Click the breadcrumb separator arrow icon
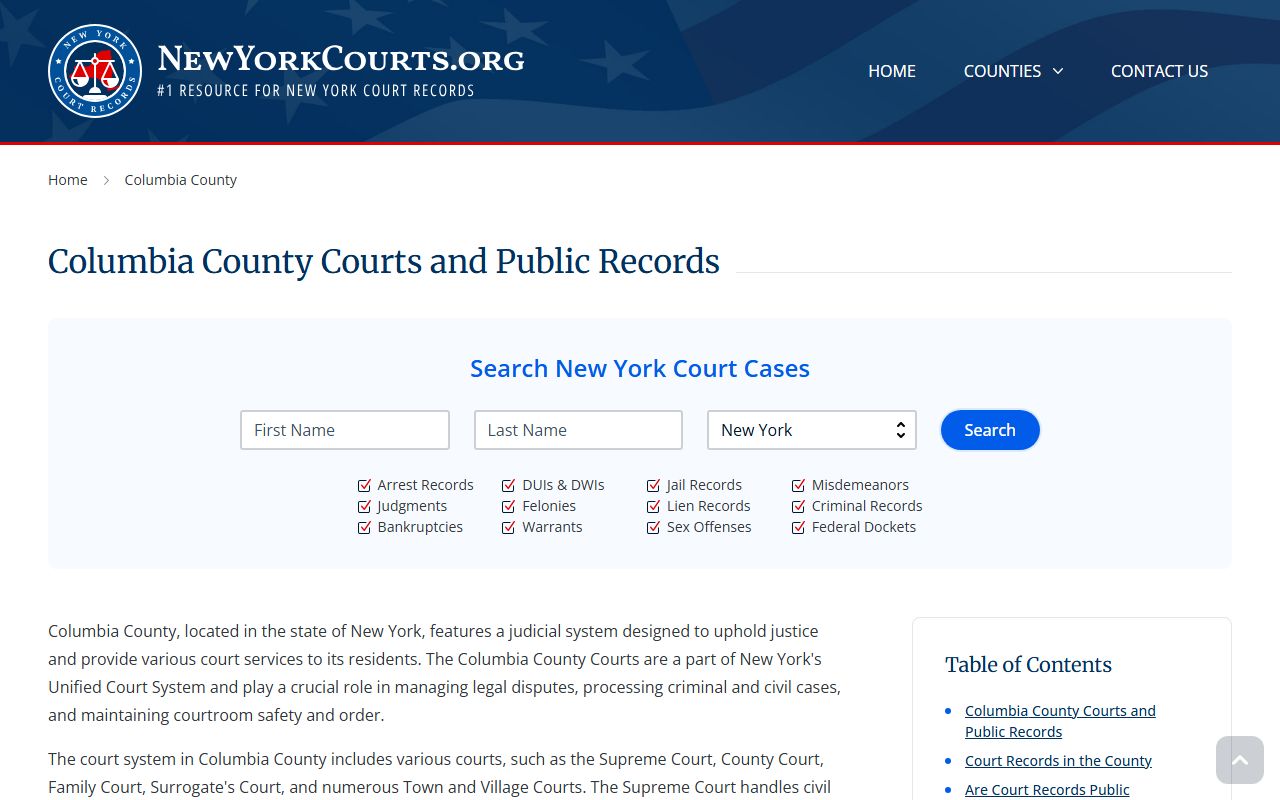Screen dimensions: 1280x800 pos(106,180)
